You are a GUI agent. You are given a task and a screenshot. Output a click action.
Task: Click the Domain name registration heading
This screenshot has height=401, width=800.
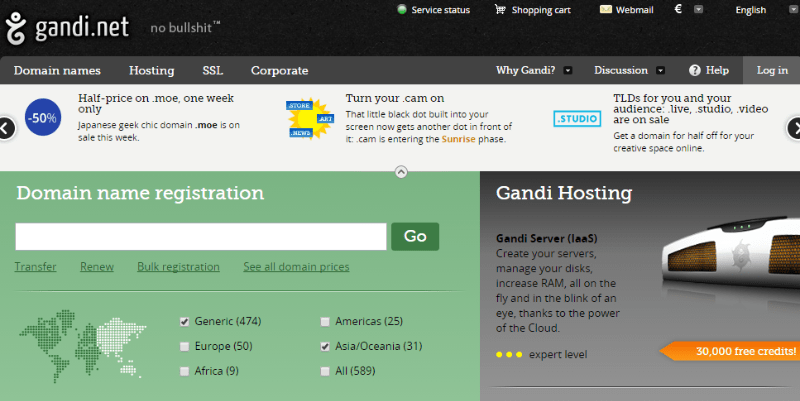pyautogui.click(x=140, y=193)
